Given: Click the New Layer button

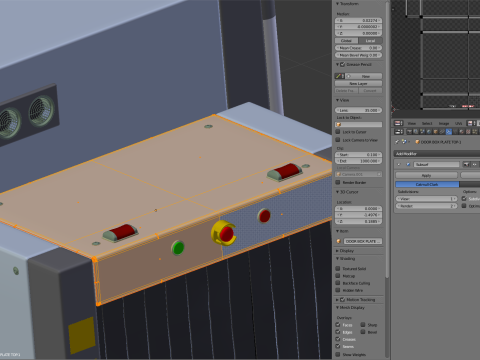Looking at the screenshot, I should click(358, 83).
